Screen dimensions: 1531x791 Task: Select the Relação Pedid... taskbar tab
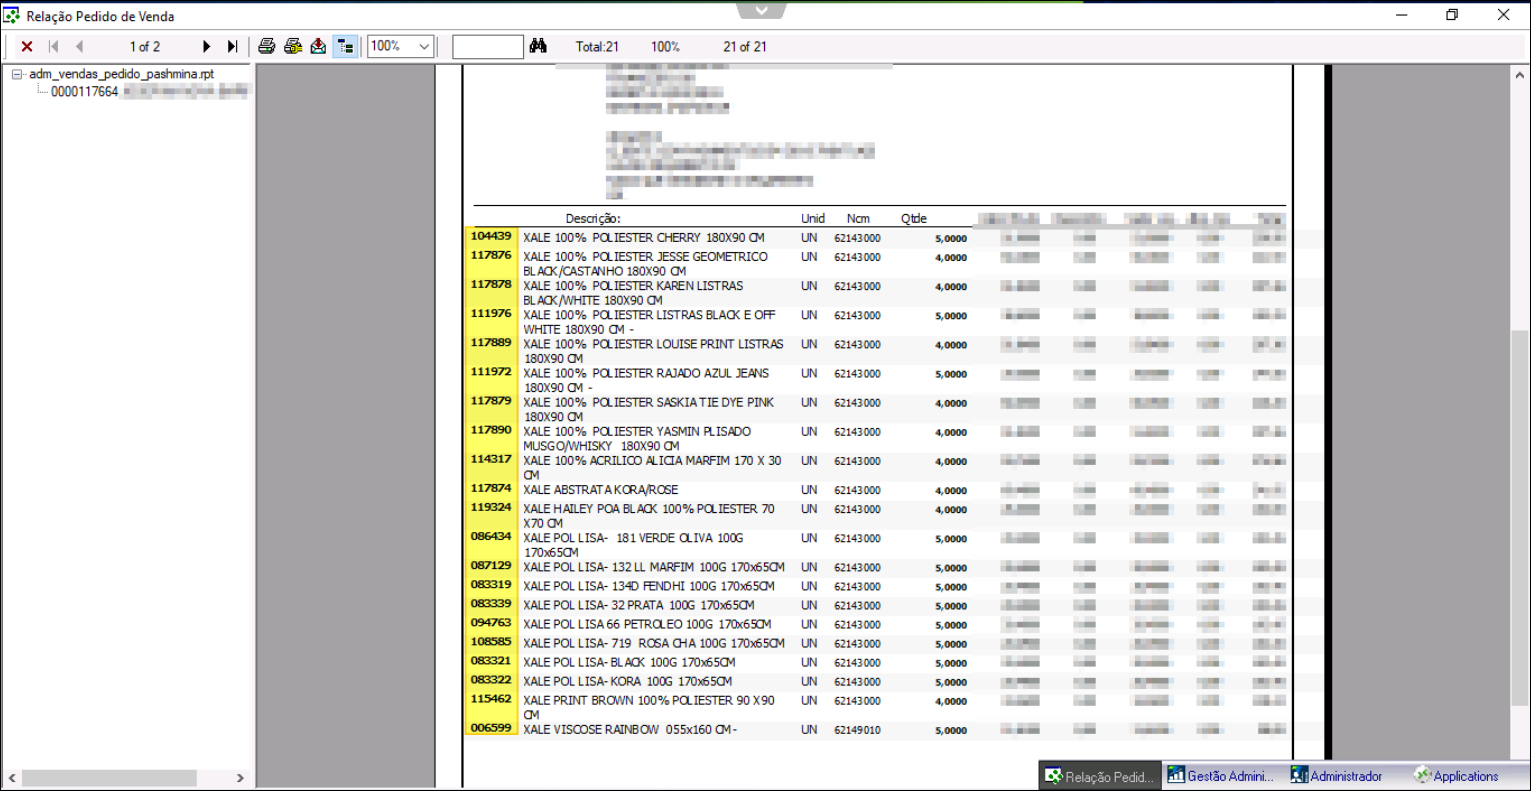tap(1100, 776)
